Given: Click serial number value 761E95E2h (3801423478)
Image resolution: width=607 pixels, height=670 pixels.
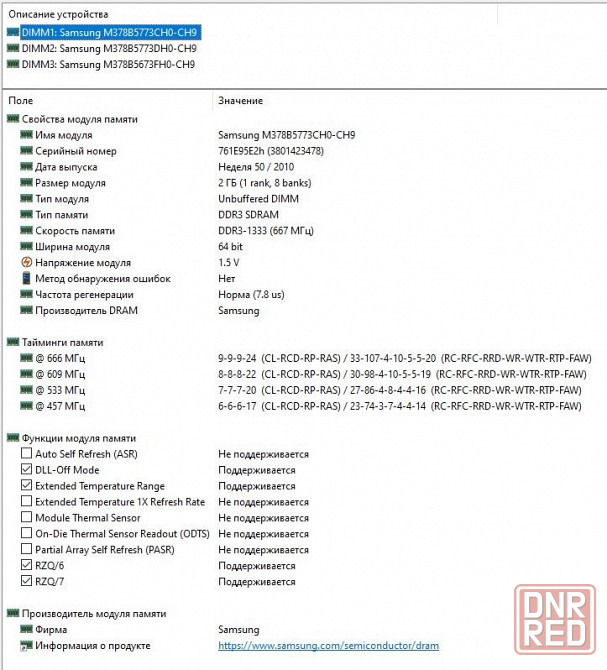Looking at the screenshot, I should 271,151.
